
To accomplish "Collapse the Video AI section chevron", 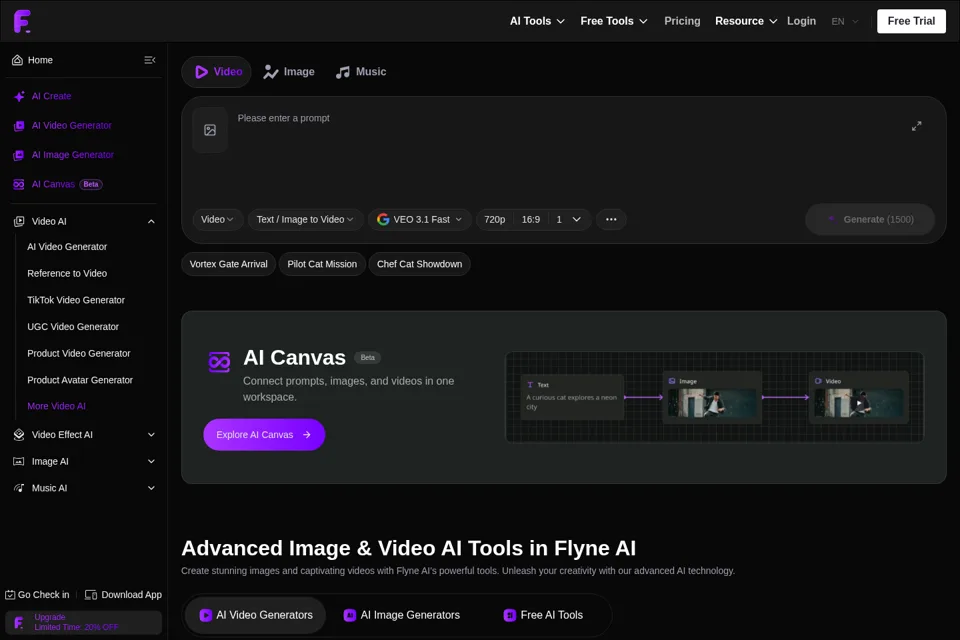I will 151,221.
